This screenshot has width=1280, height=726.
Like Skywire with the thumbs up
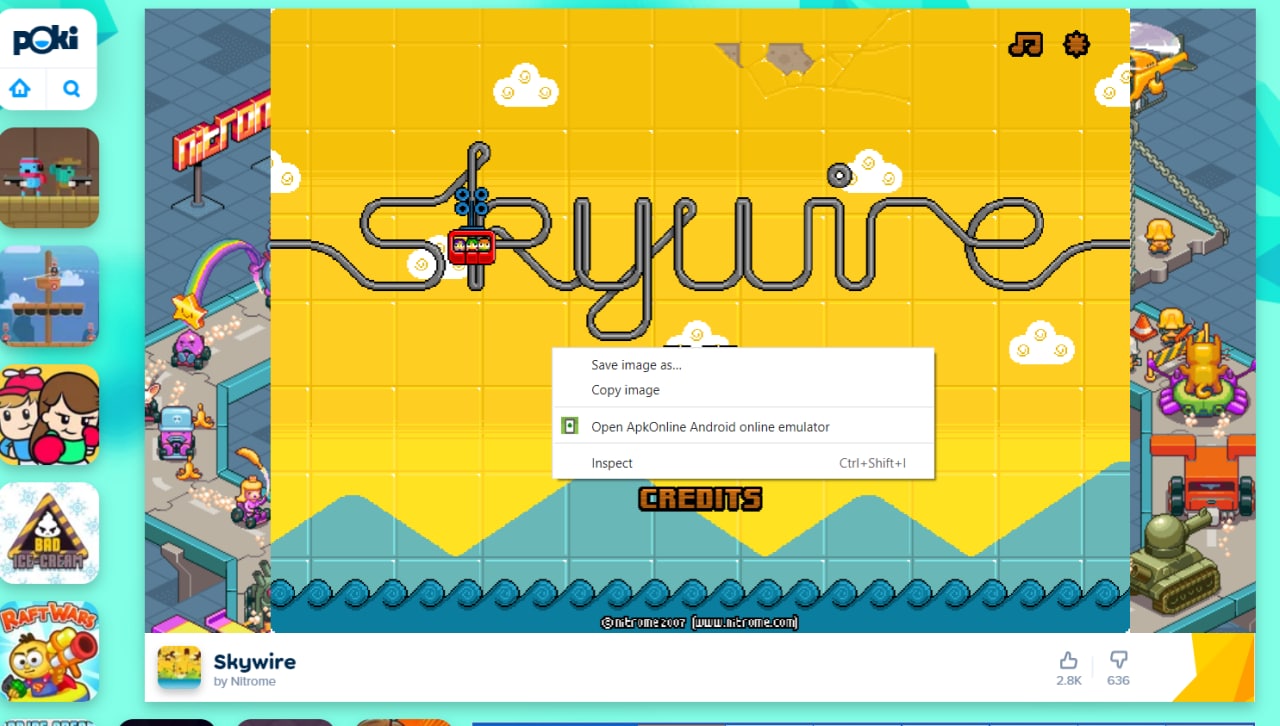tap(1069, 660)
